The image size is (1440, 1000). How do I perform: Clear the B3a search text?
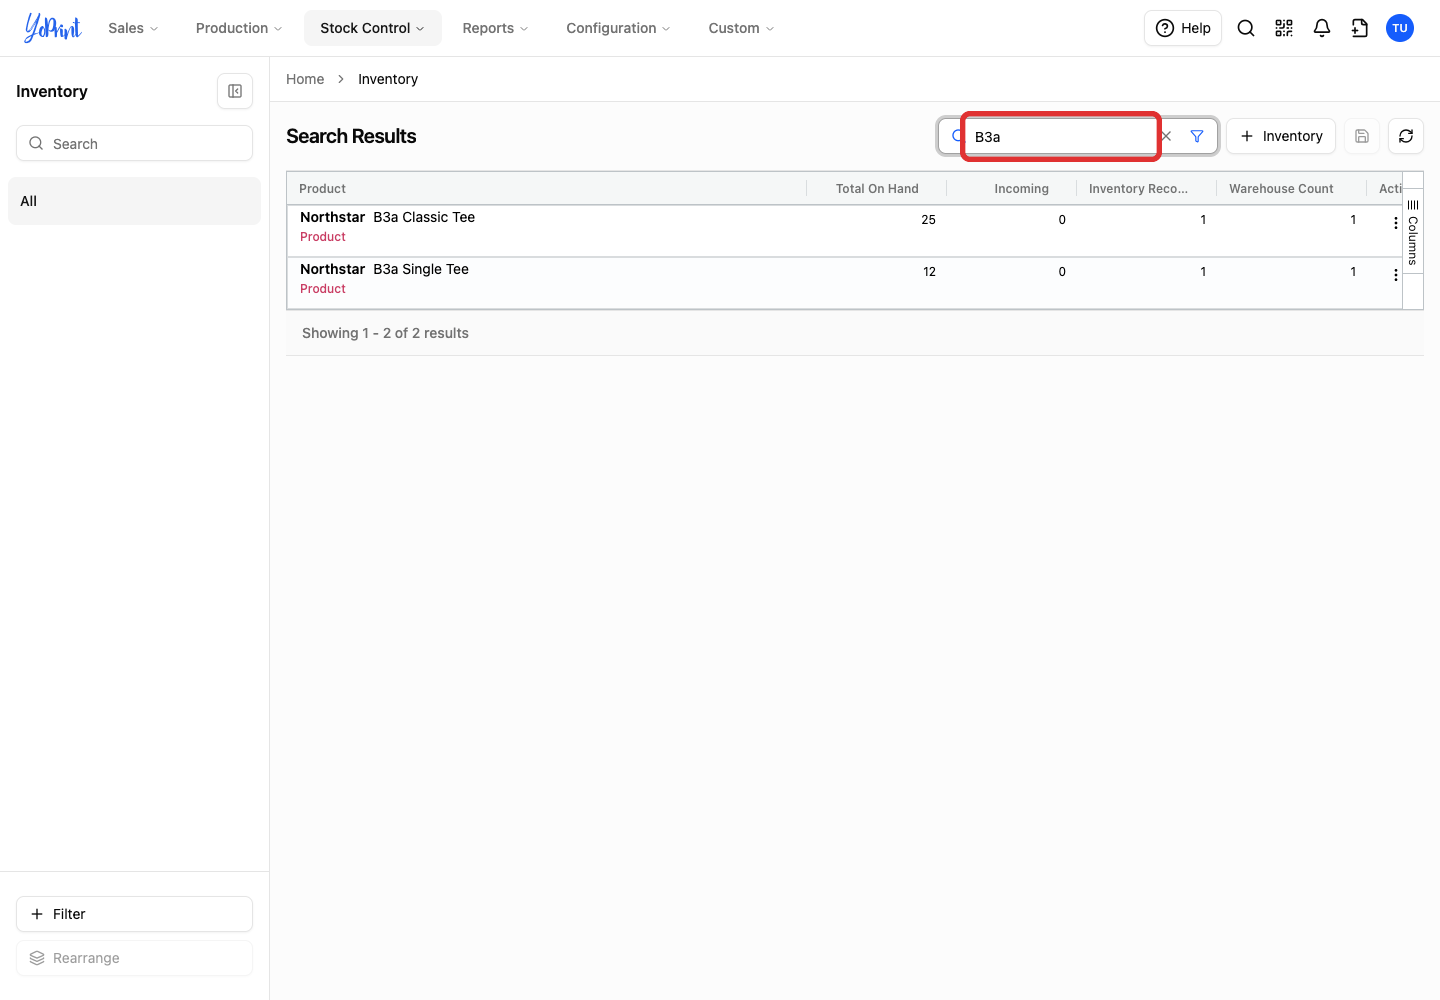[1166, 136]
